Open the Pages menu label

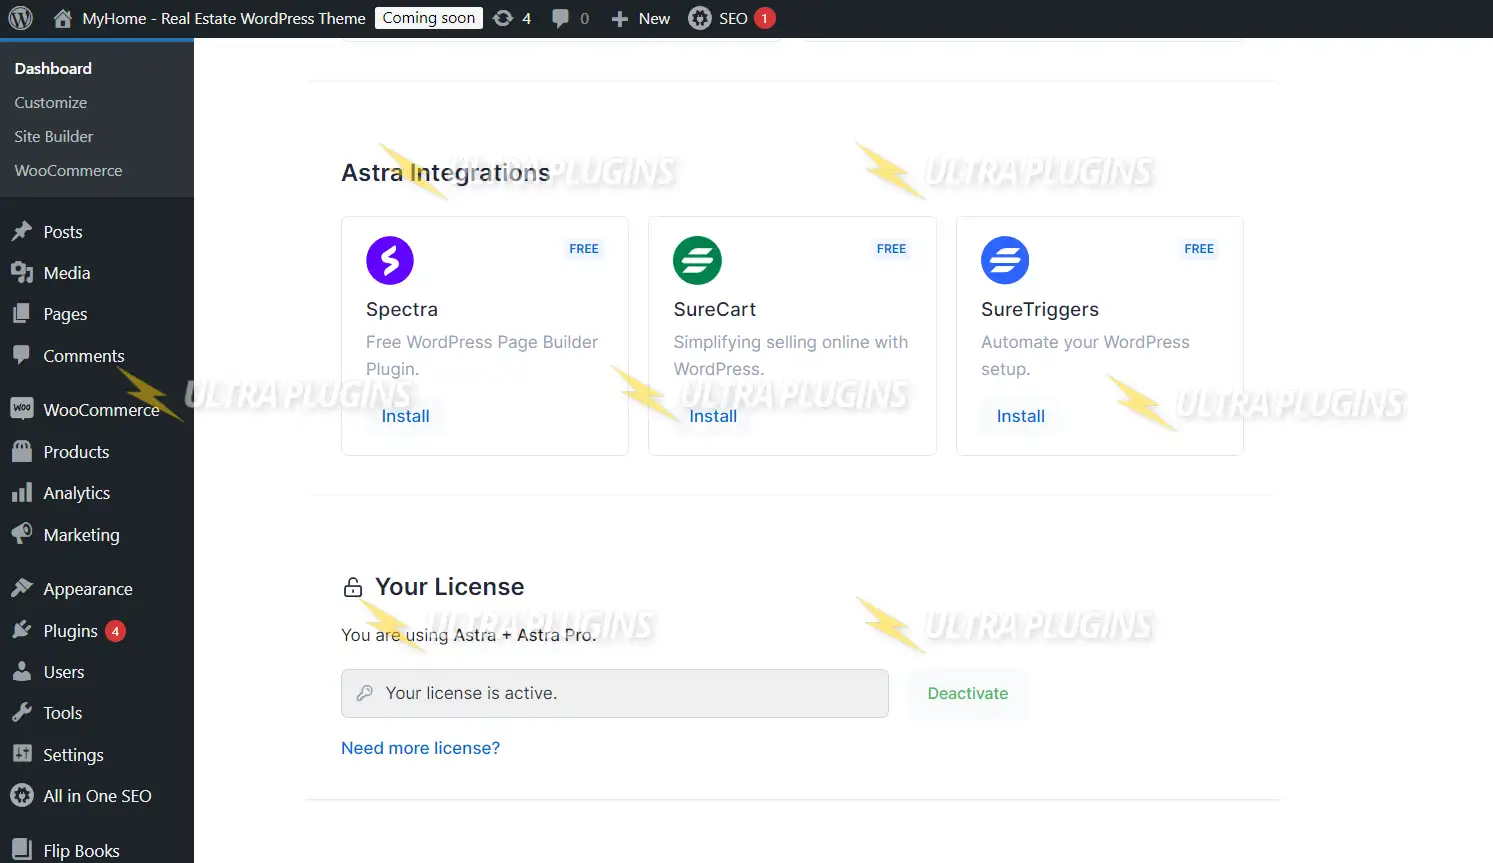(65, 314)
